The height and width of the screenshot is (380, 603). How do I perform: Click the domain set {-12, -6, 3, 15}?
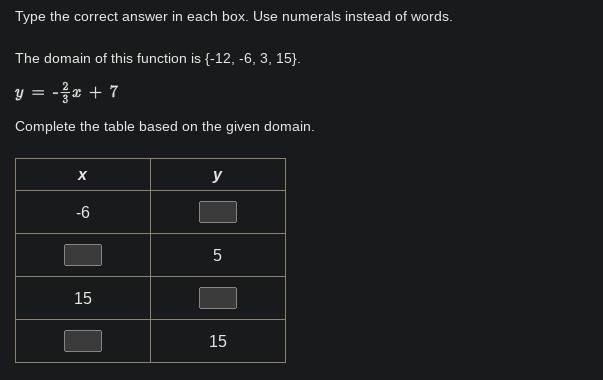(x=251, y=58)
